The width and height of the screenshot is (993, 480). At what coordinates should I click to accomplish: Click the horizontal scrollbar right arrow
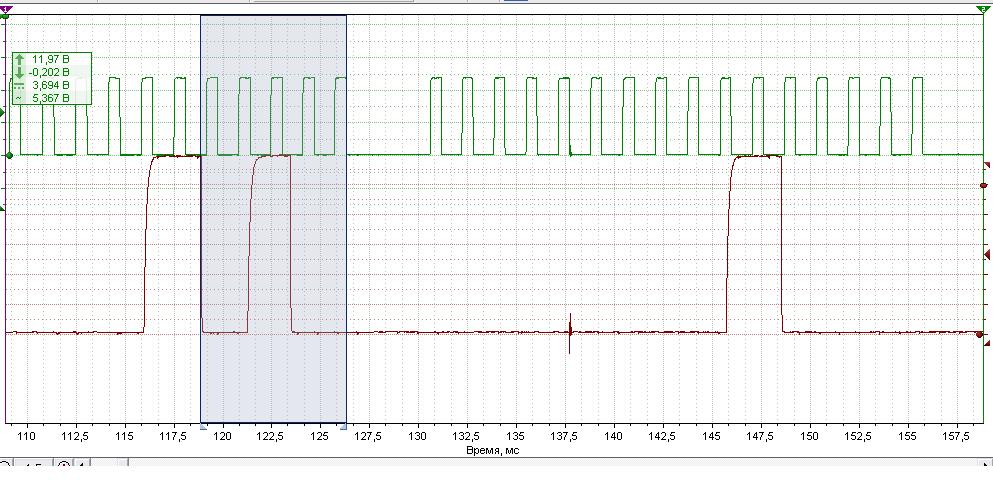click(x=985, y=465)
